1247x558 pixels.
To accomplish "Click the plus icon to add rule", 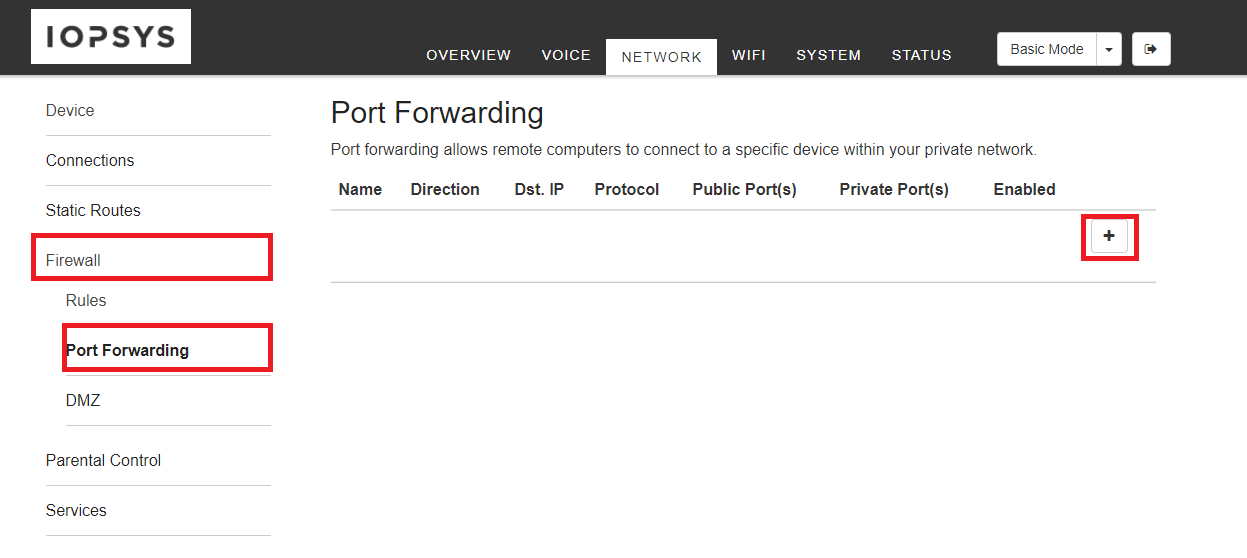I will pyautogui.click(x=1109, y=236).
